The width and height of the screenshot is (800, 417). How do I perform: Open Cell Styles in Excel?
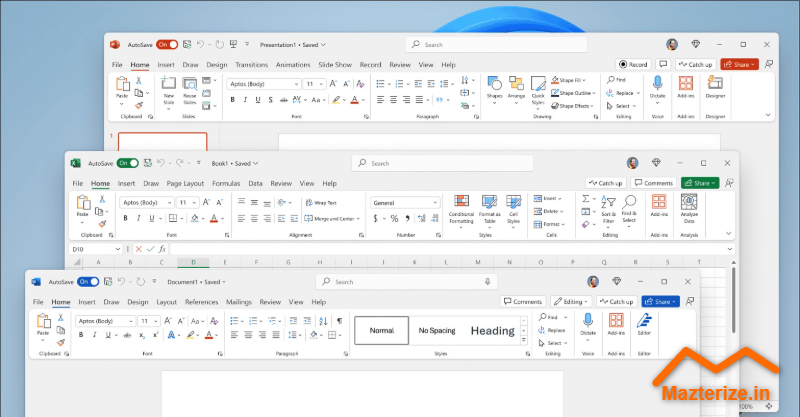pos(513,210)
